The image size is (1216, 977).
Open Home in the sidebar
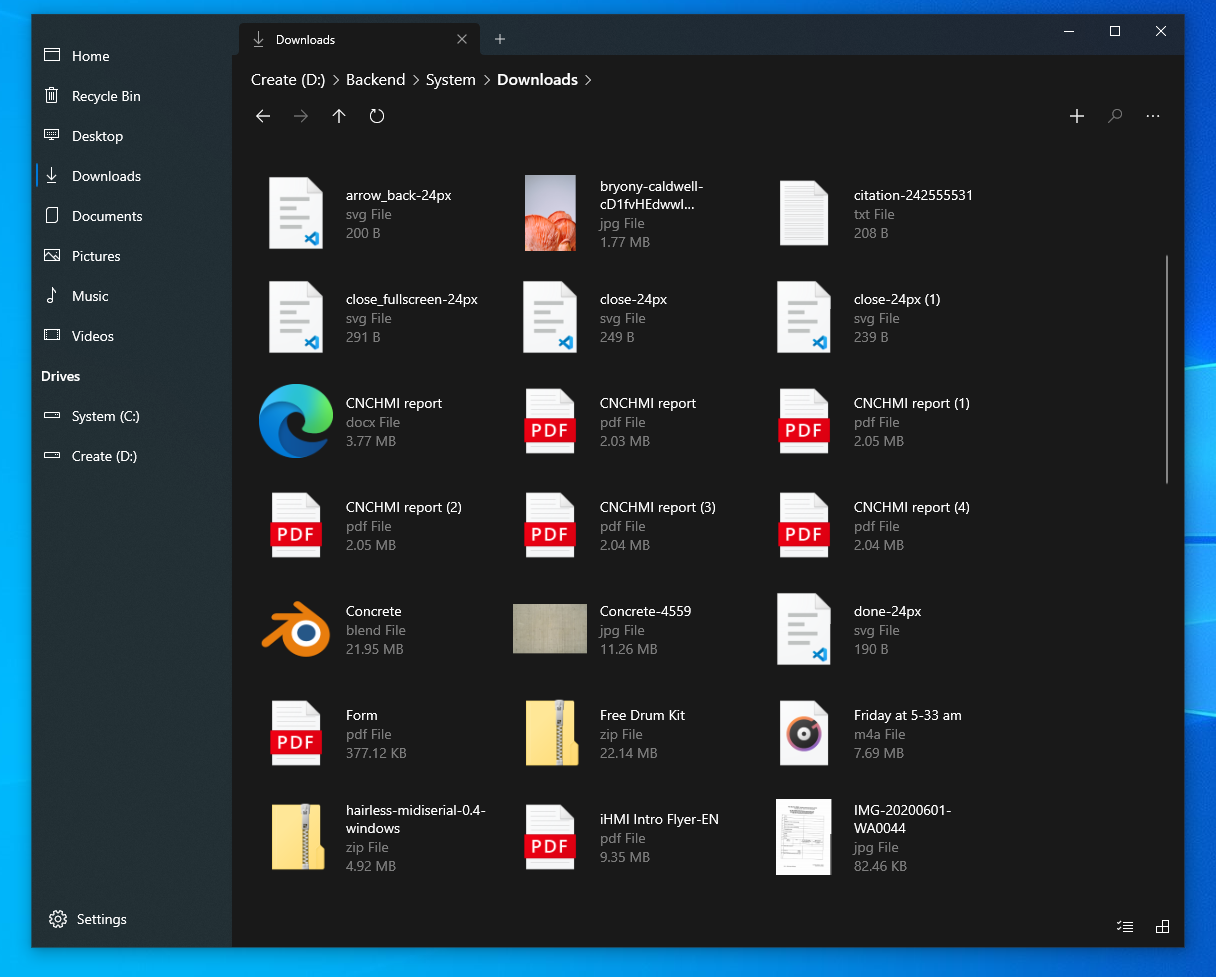[x=134, y=56]
